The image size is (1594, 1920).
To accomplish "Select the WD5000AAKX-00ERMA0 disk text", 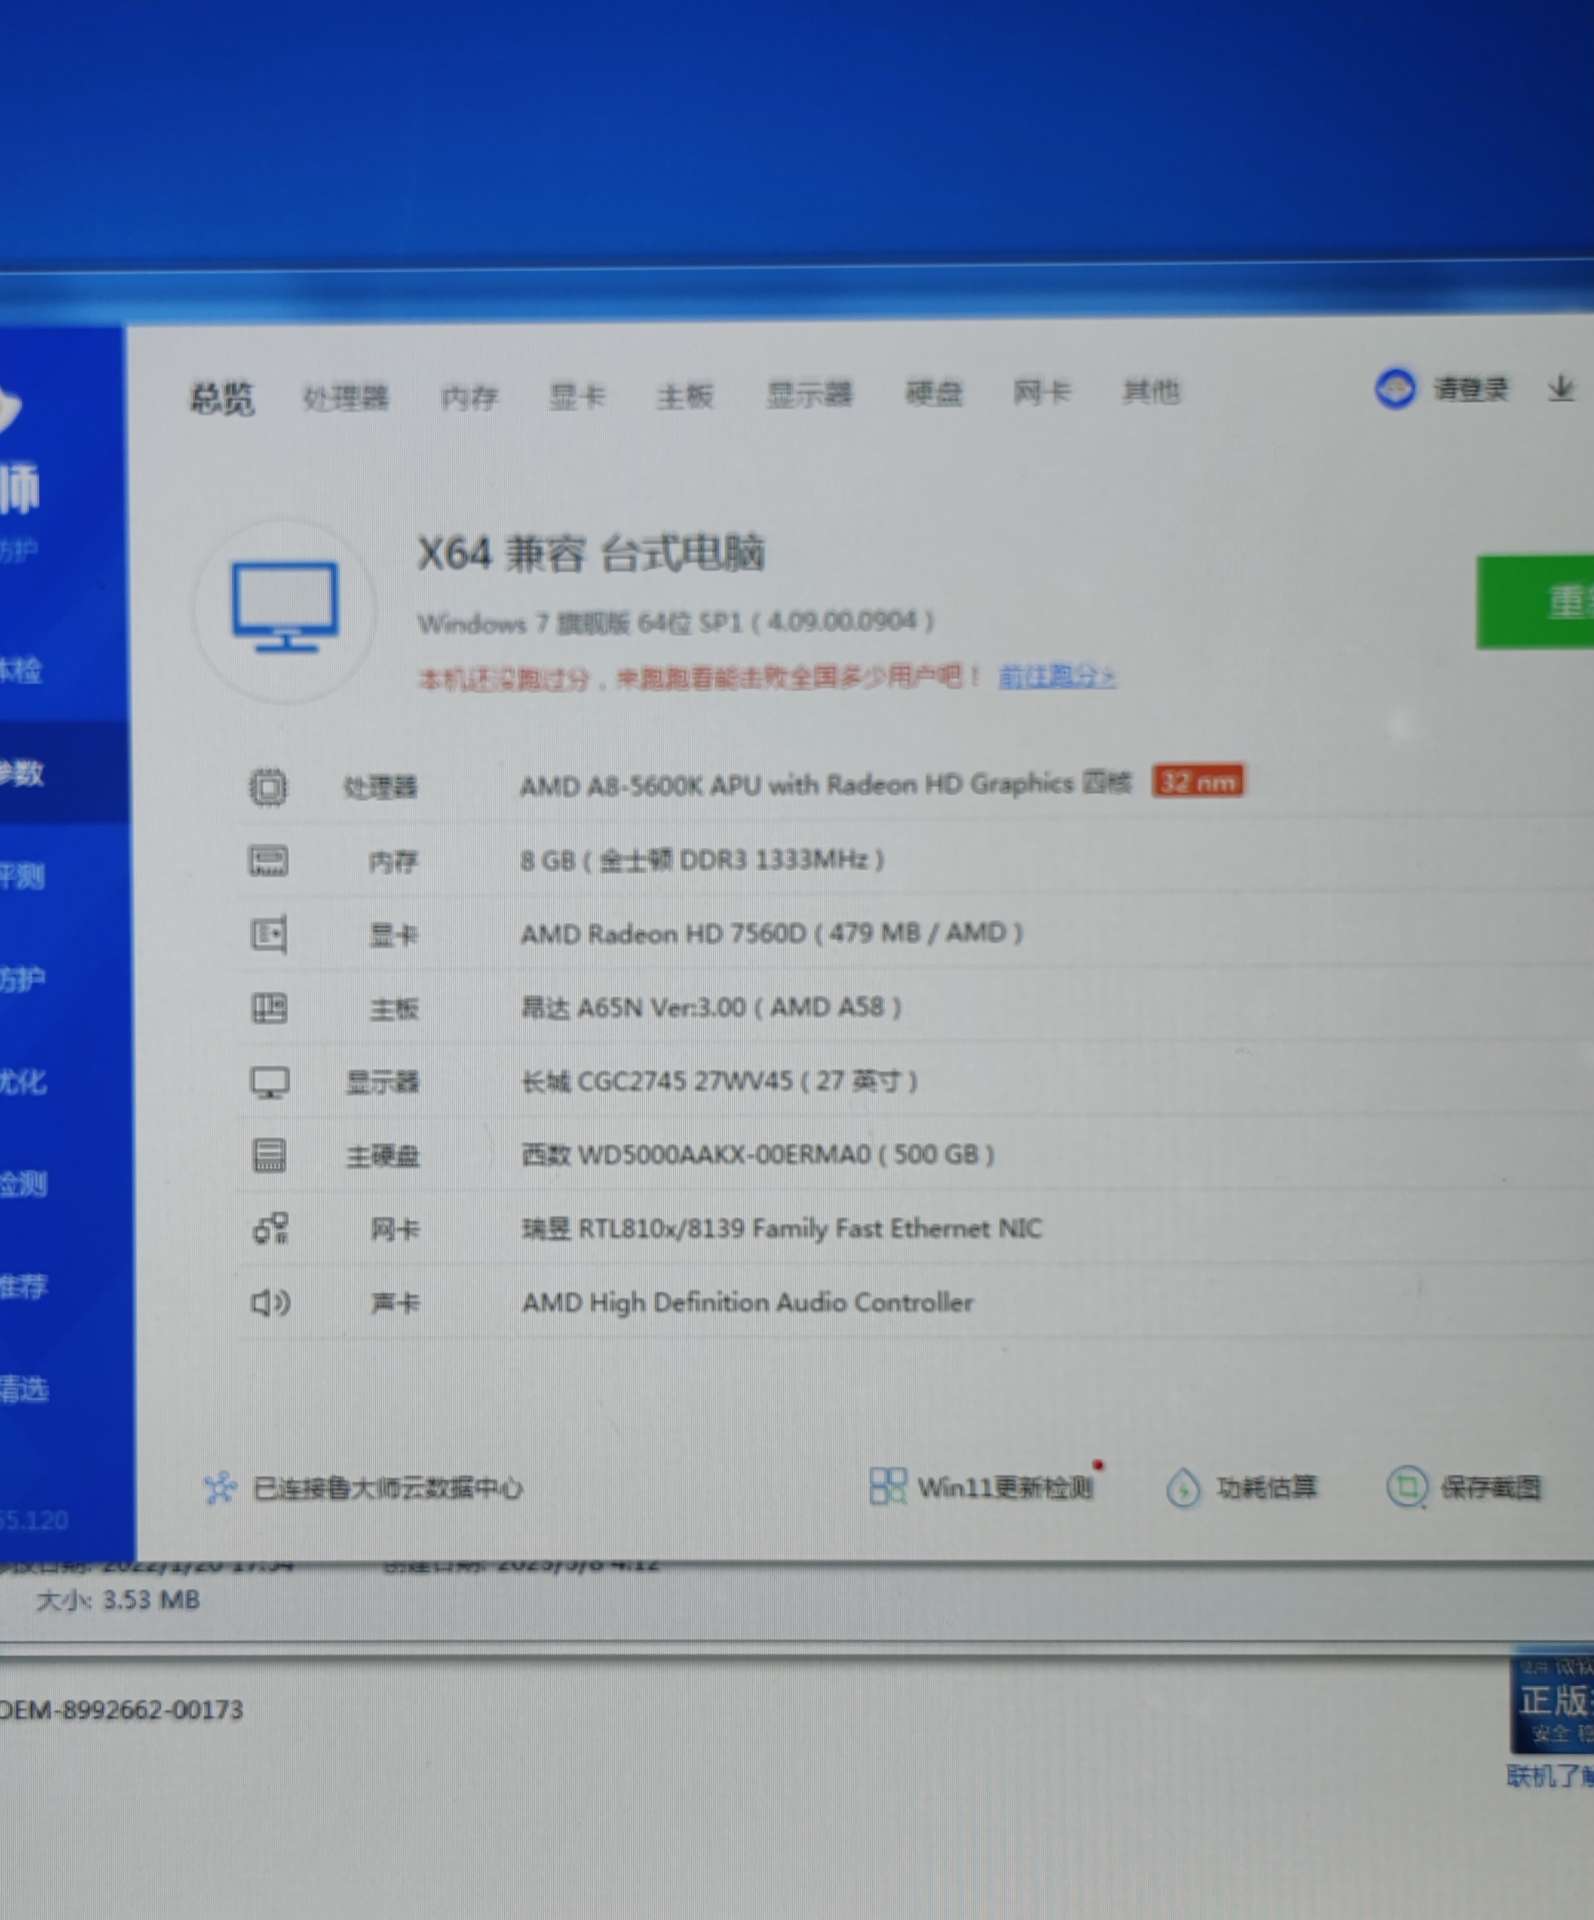I will [x=758, y=1155].
